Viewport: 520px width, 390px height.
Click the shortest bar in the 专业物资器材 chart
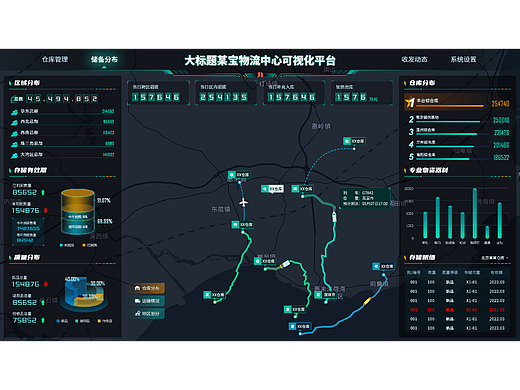tap(487, 232)
